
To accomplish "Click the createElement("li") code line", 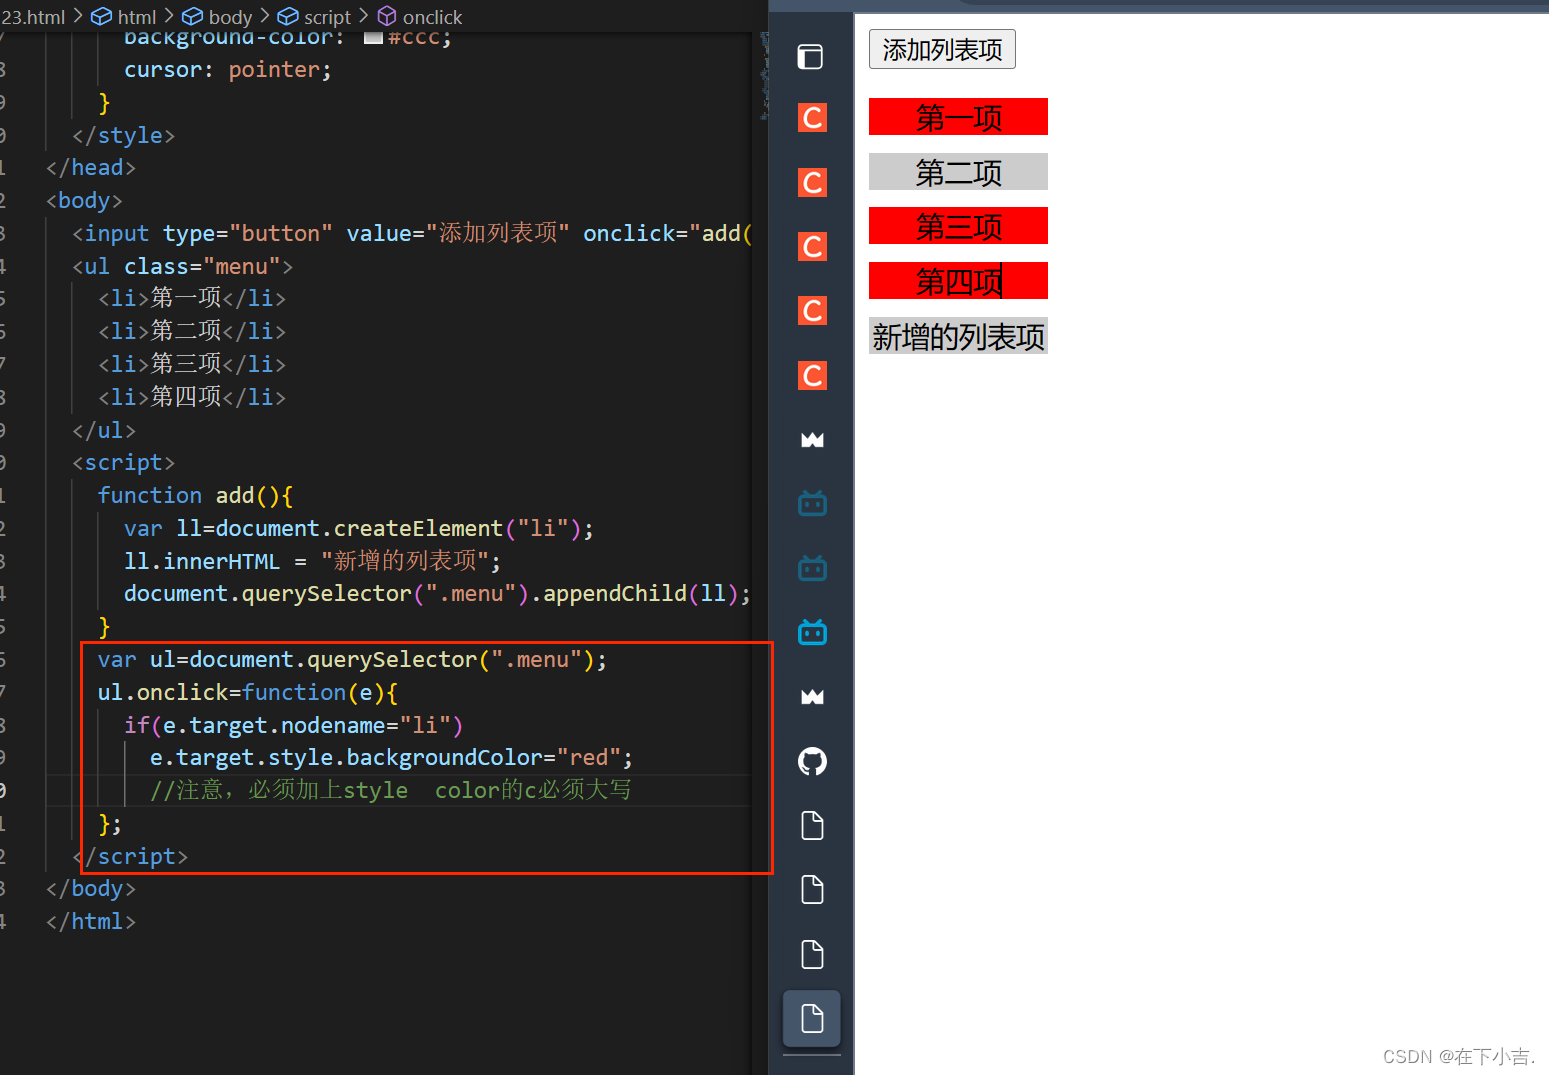I will [359, 528].
